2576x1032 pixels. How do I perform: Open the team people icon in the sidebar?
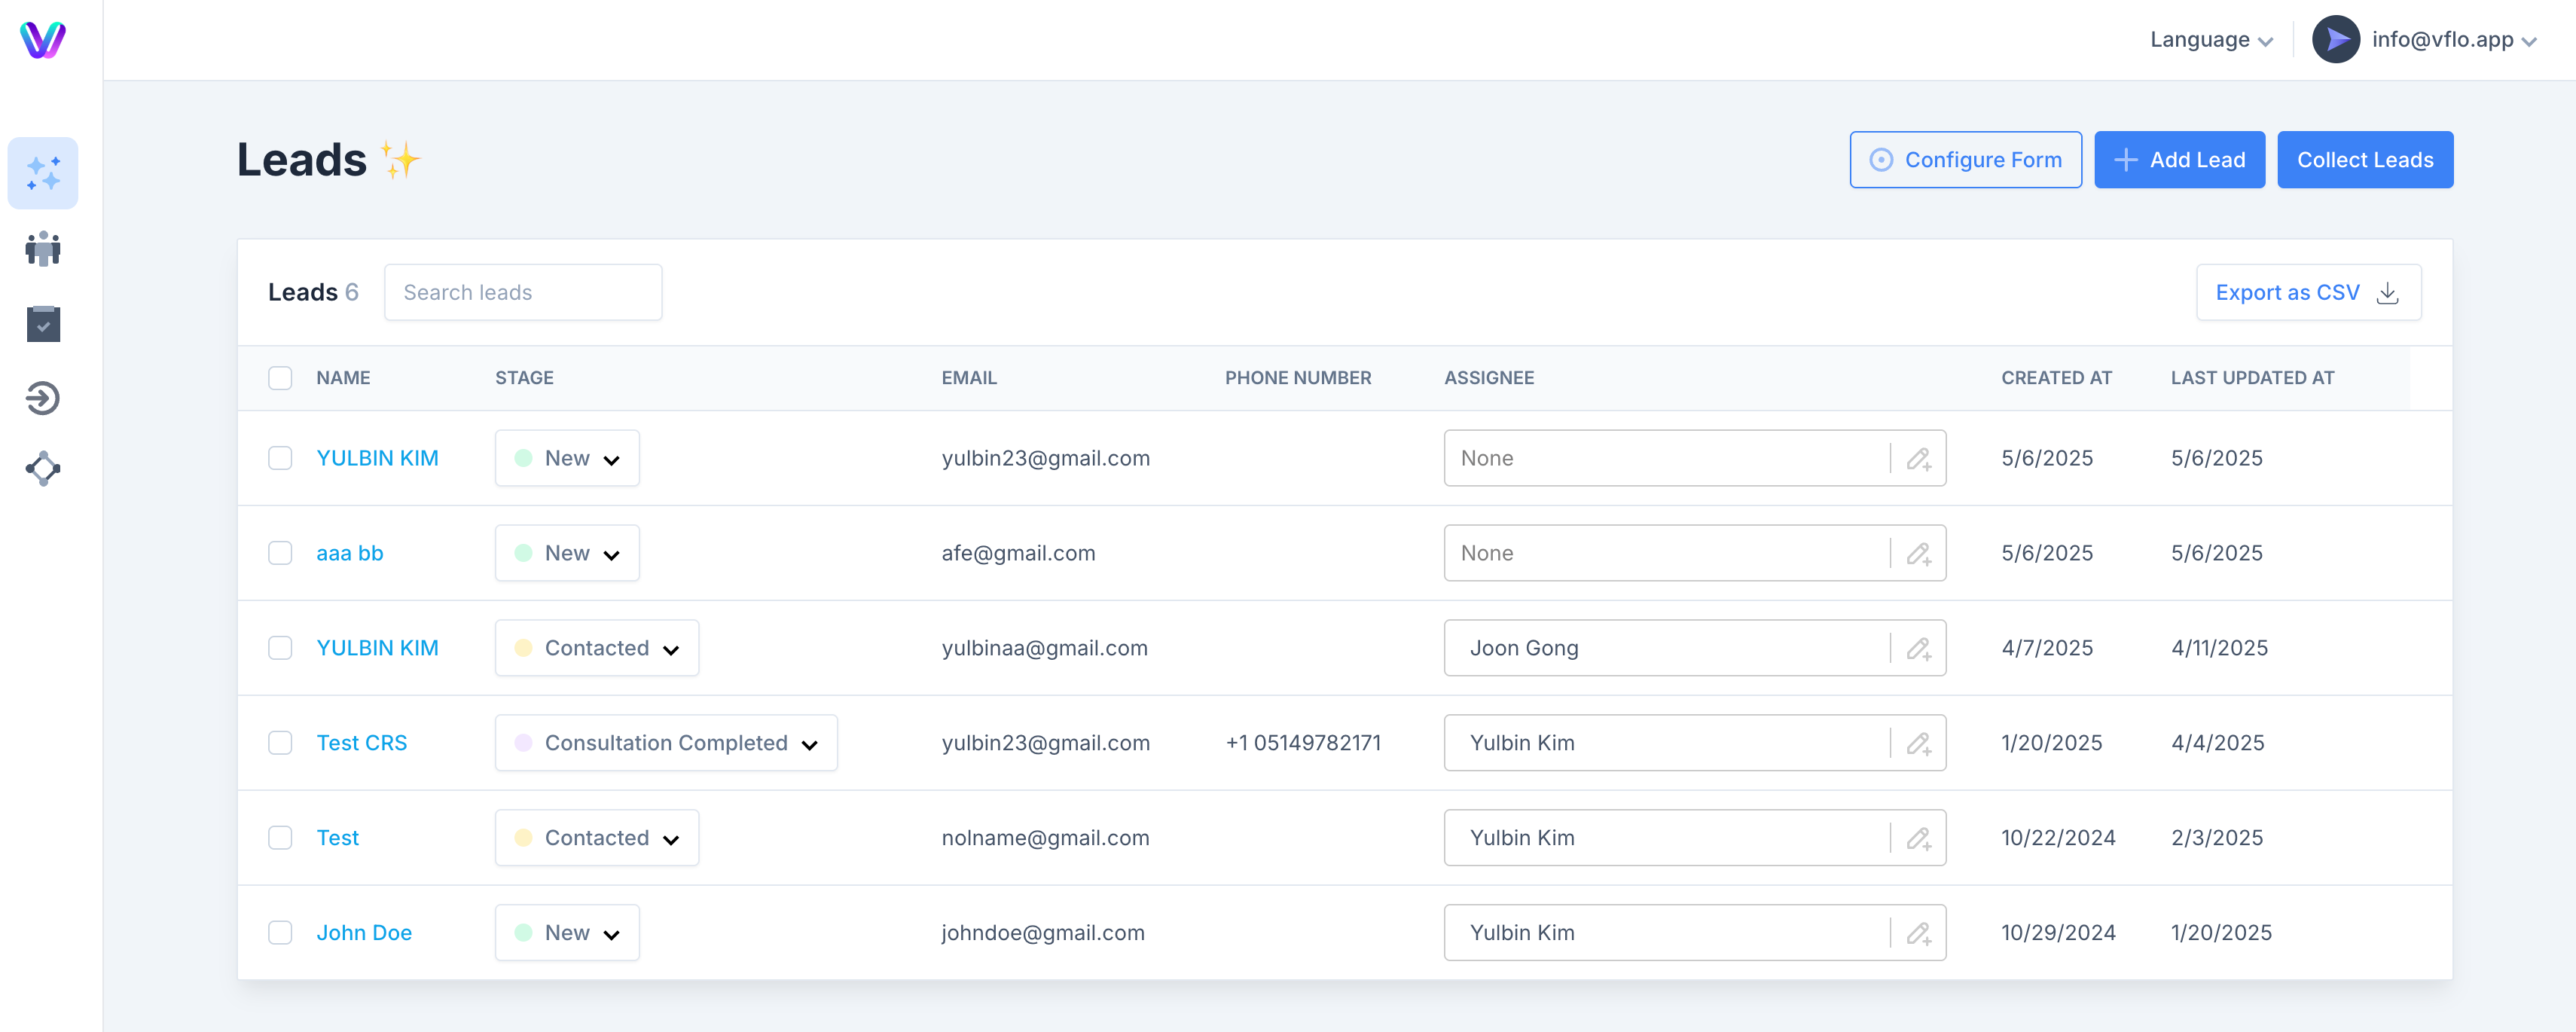pyautogui.click(x=43, y=249)
